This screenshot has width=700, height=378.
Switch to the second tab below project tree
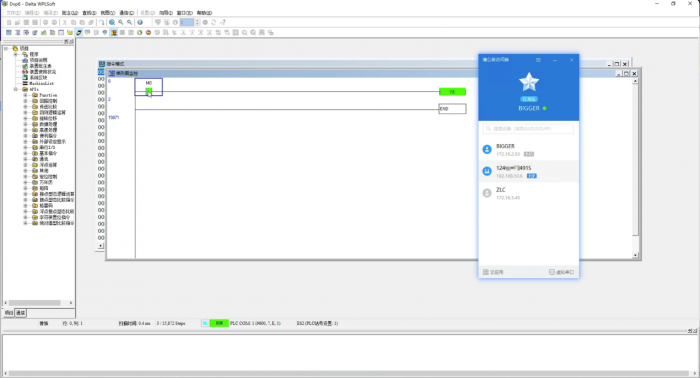(21, 313)
